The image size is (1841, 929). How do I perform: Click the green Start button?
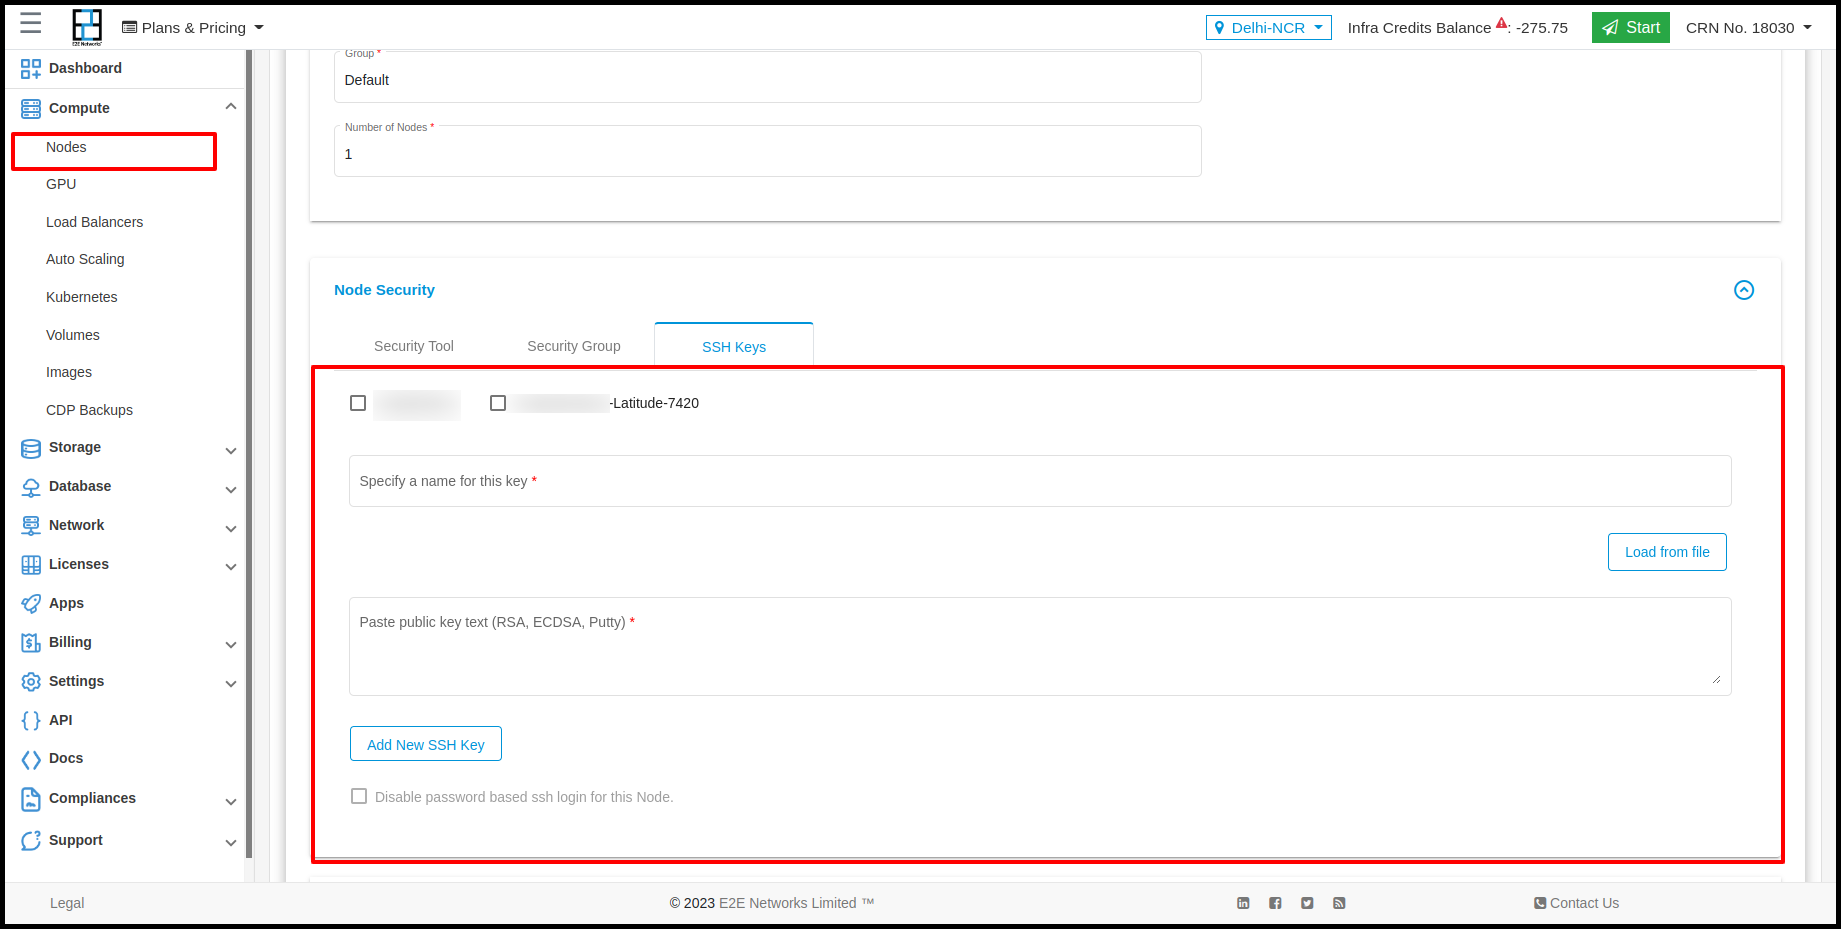coord(1631,27)
